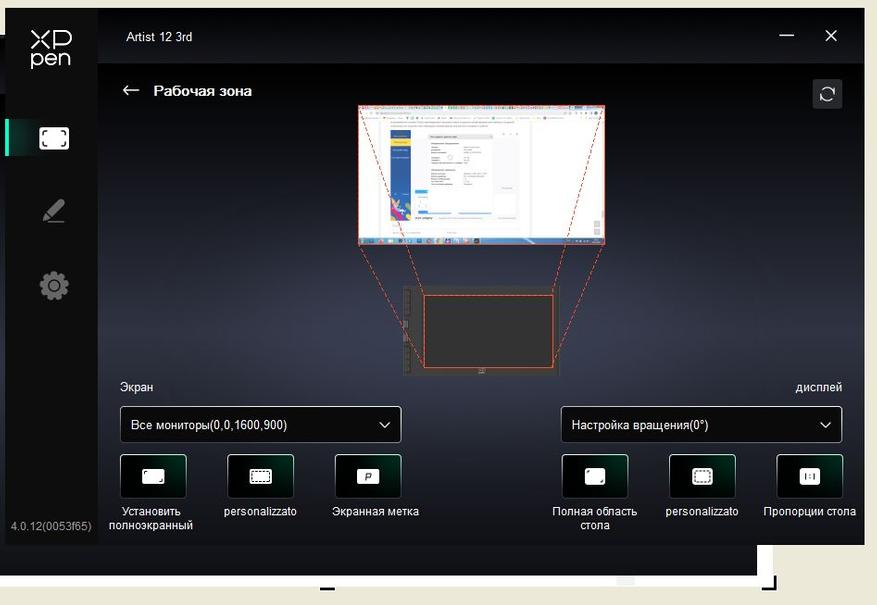The width and height of the screenshot is (877, 605).
Task: Click the XP-Pen logo
Action: (x=50, y=49)
